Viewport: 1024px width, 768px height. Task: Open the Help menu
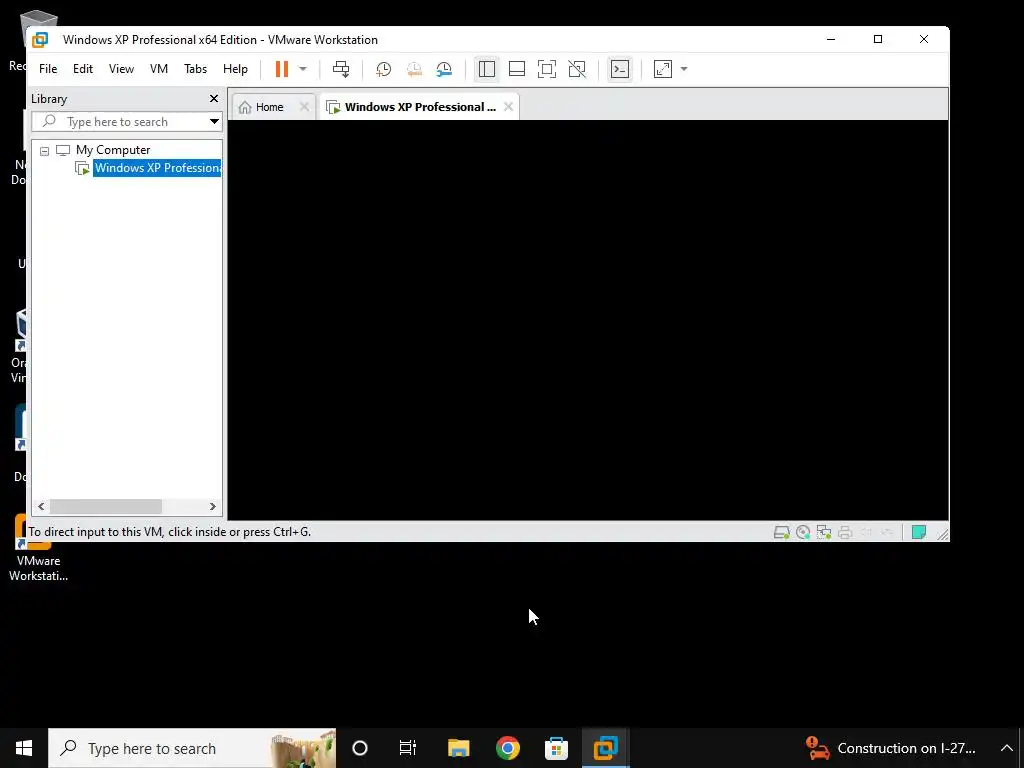point(235,69)
